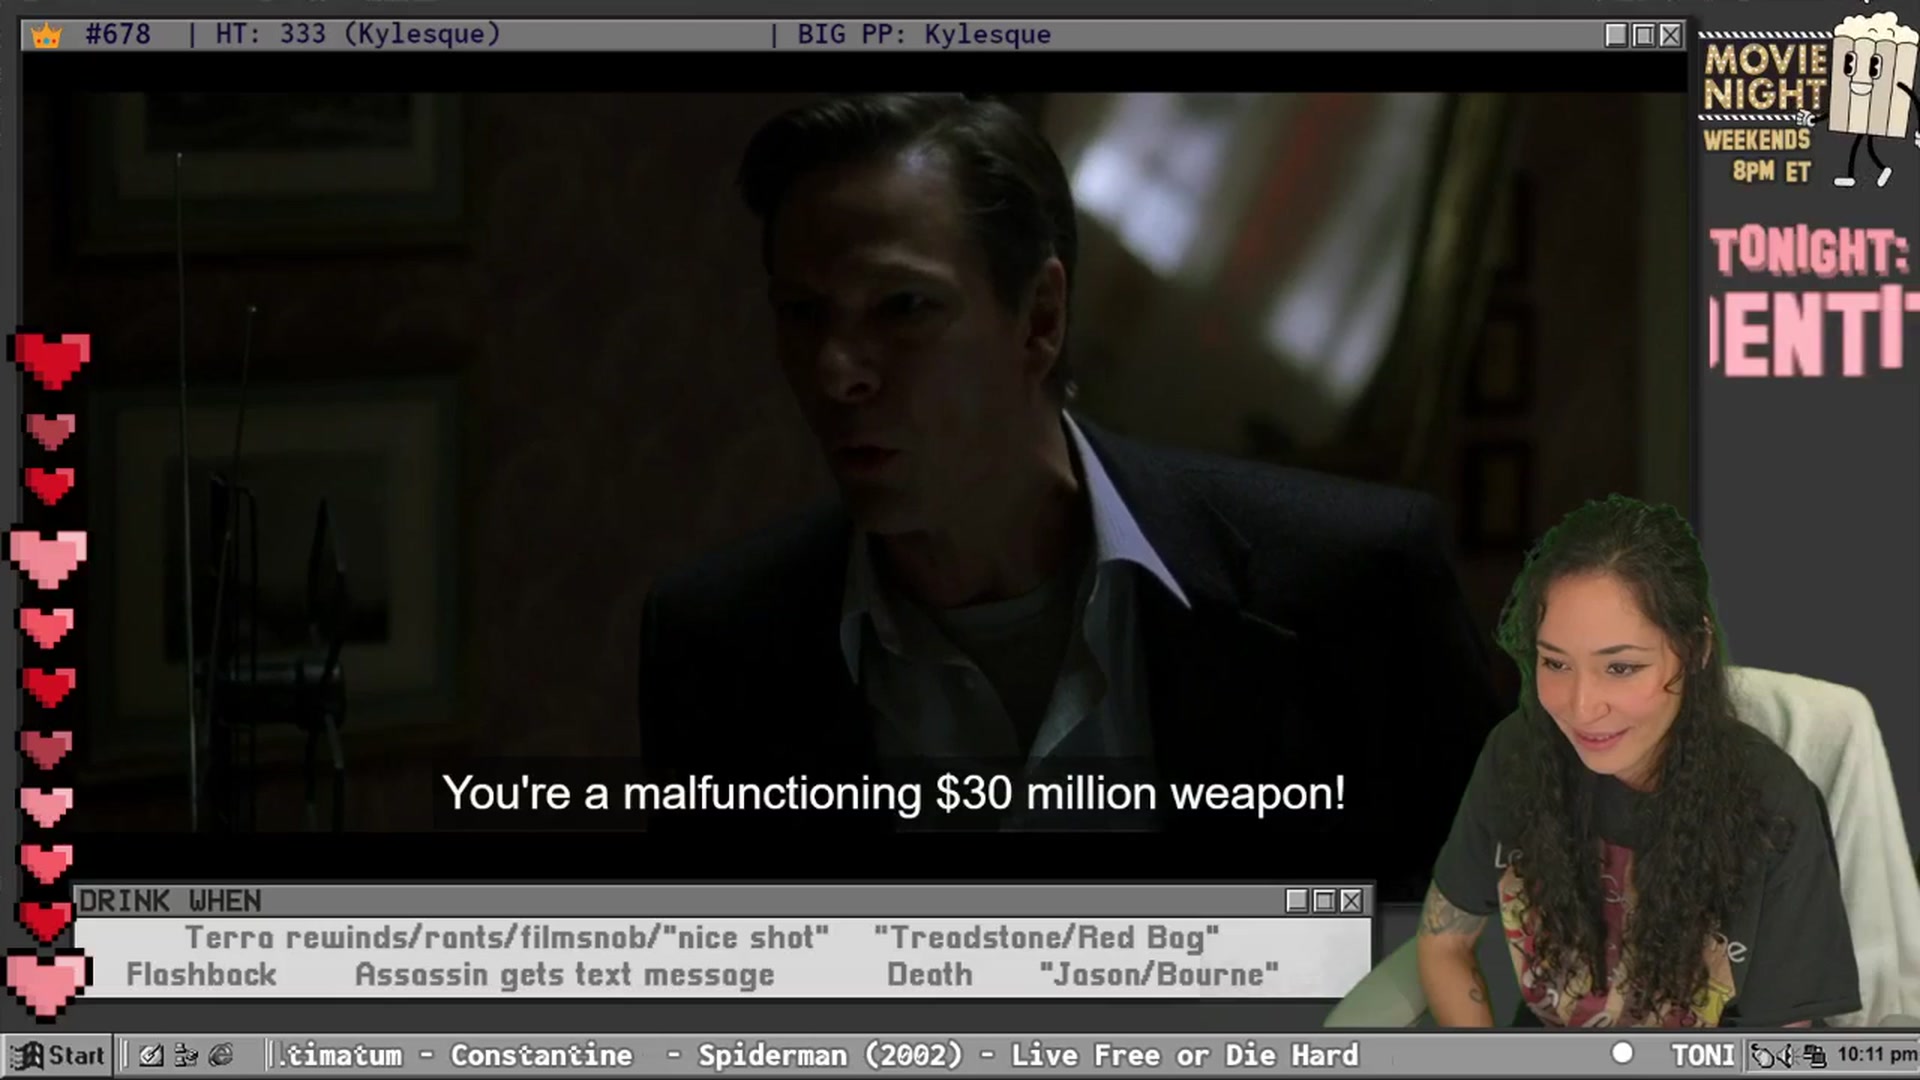
Task: Open the Internet Explorer quick-launch icon
Action: (221, 1055)
